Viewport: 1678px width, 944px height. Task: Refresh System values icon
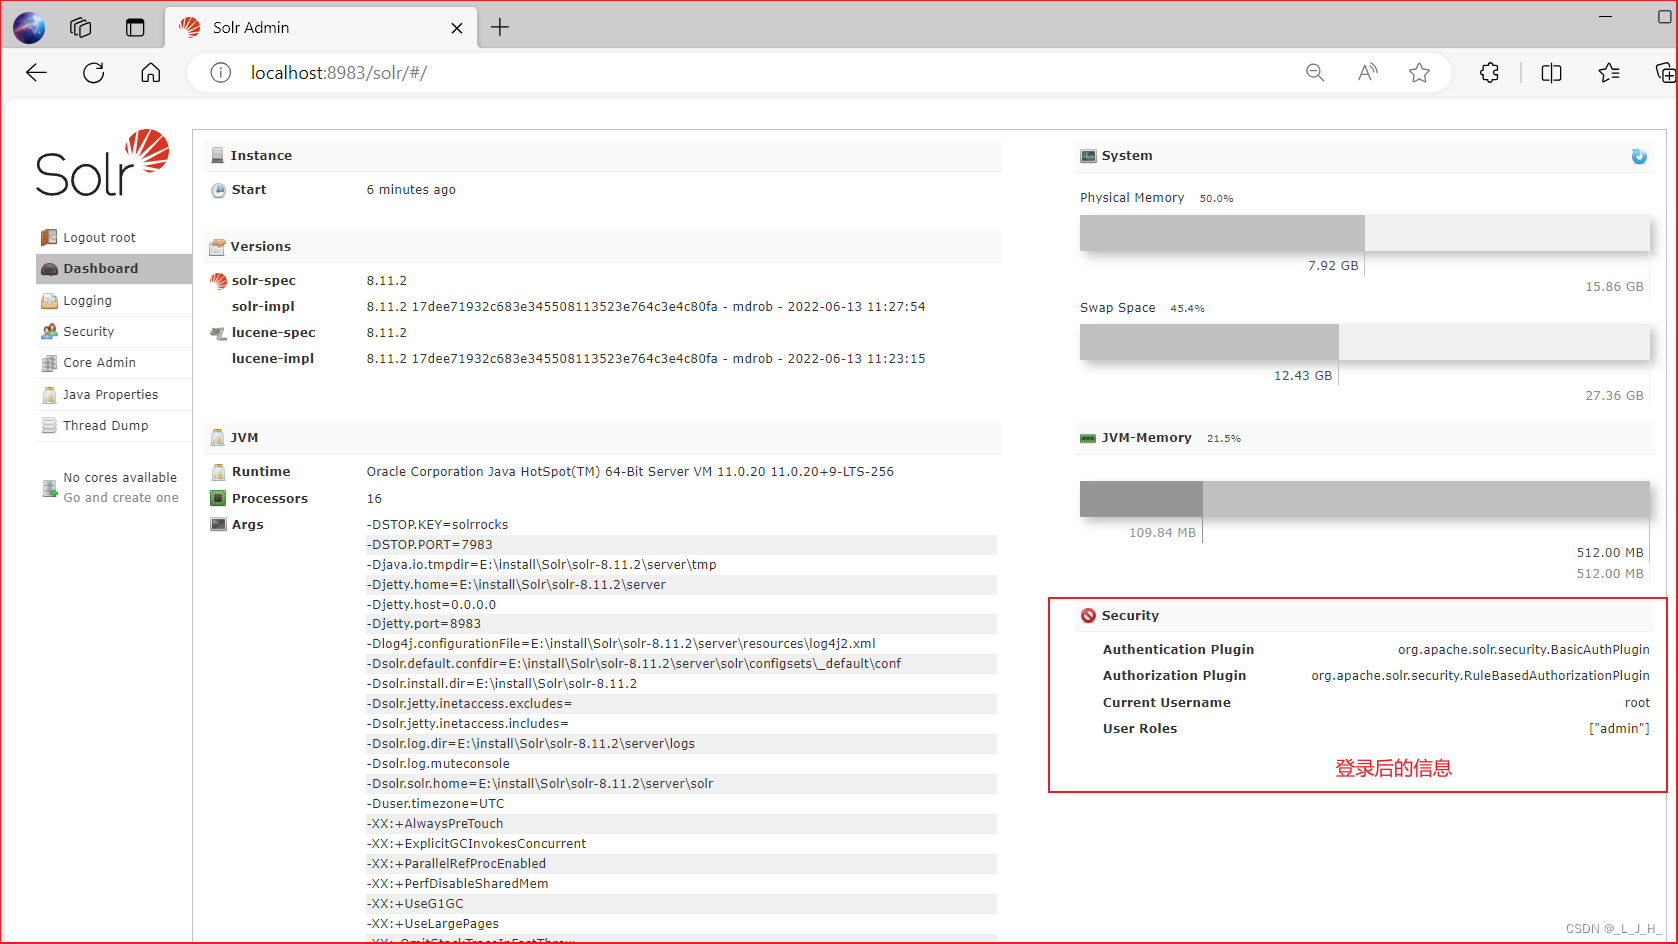(x=1639, y=156)
